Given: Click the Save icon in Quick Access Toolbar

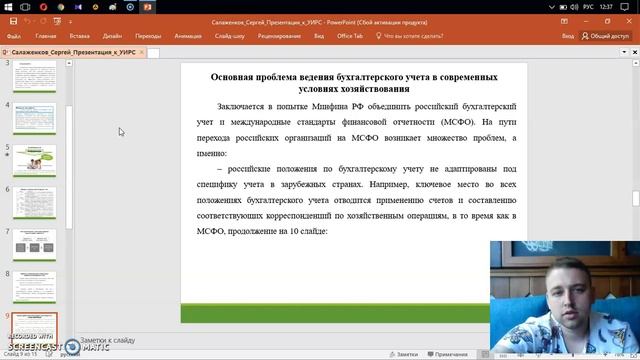Looking at the screenshot, I should pyautogui.click(x=13, y=21).
